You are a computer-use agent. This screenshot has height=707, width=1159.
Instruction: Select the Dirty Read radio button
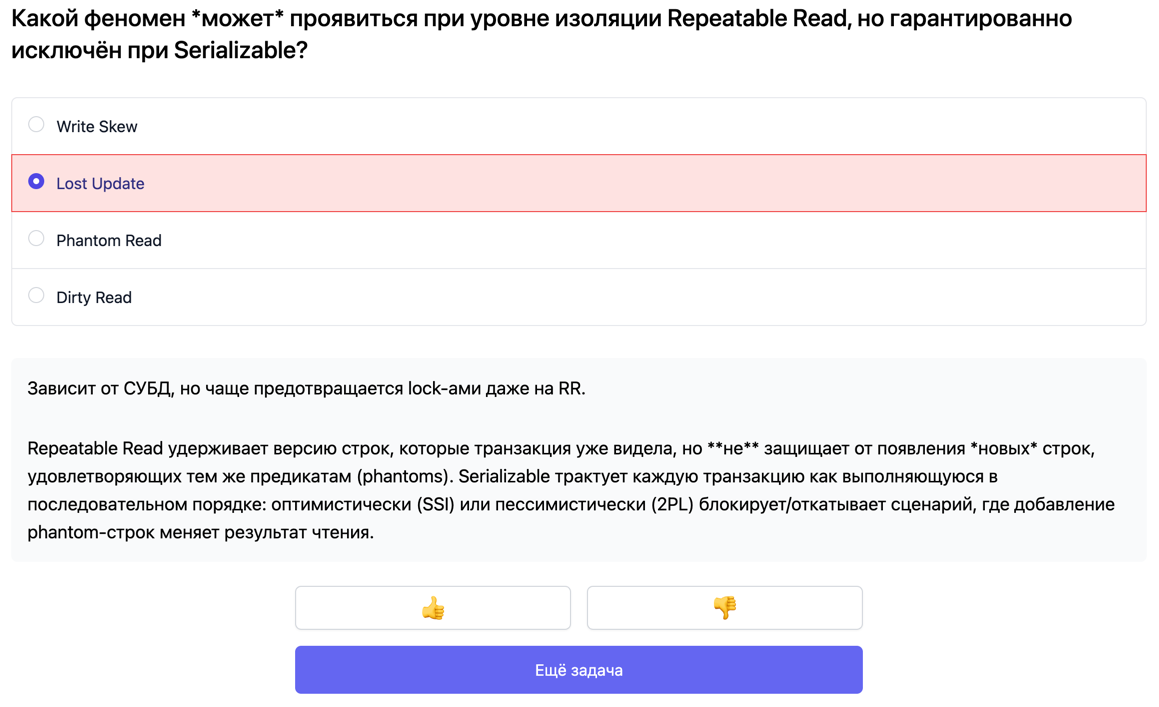36,296
